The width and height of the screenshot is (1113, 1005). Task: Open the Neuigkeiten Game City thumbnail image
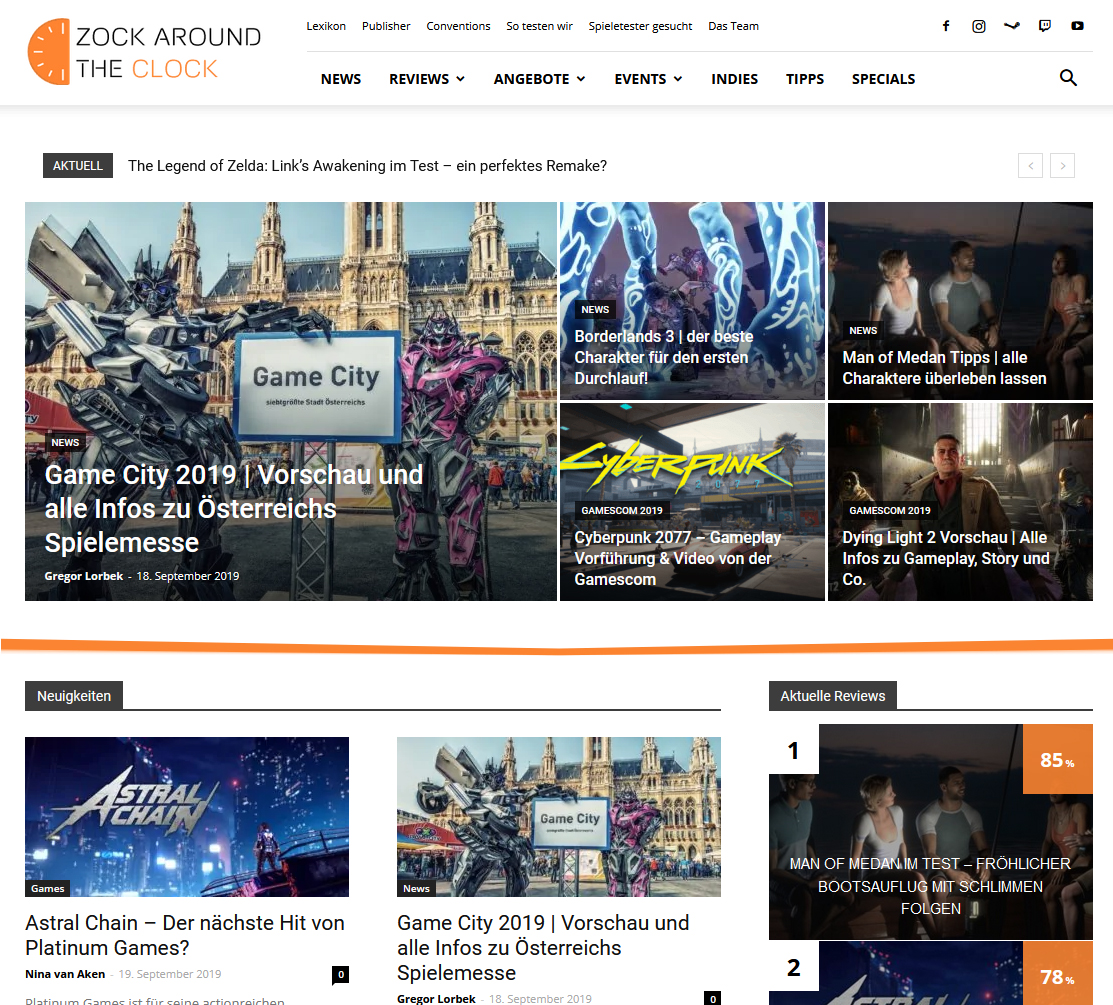559,816
